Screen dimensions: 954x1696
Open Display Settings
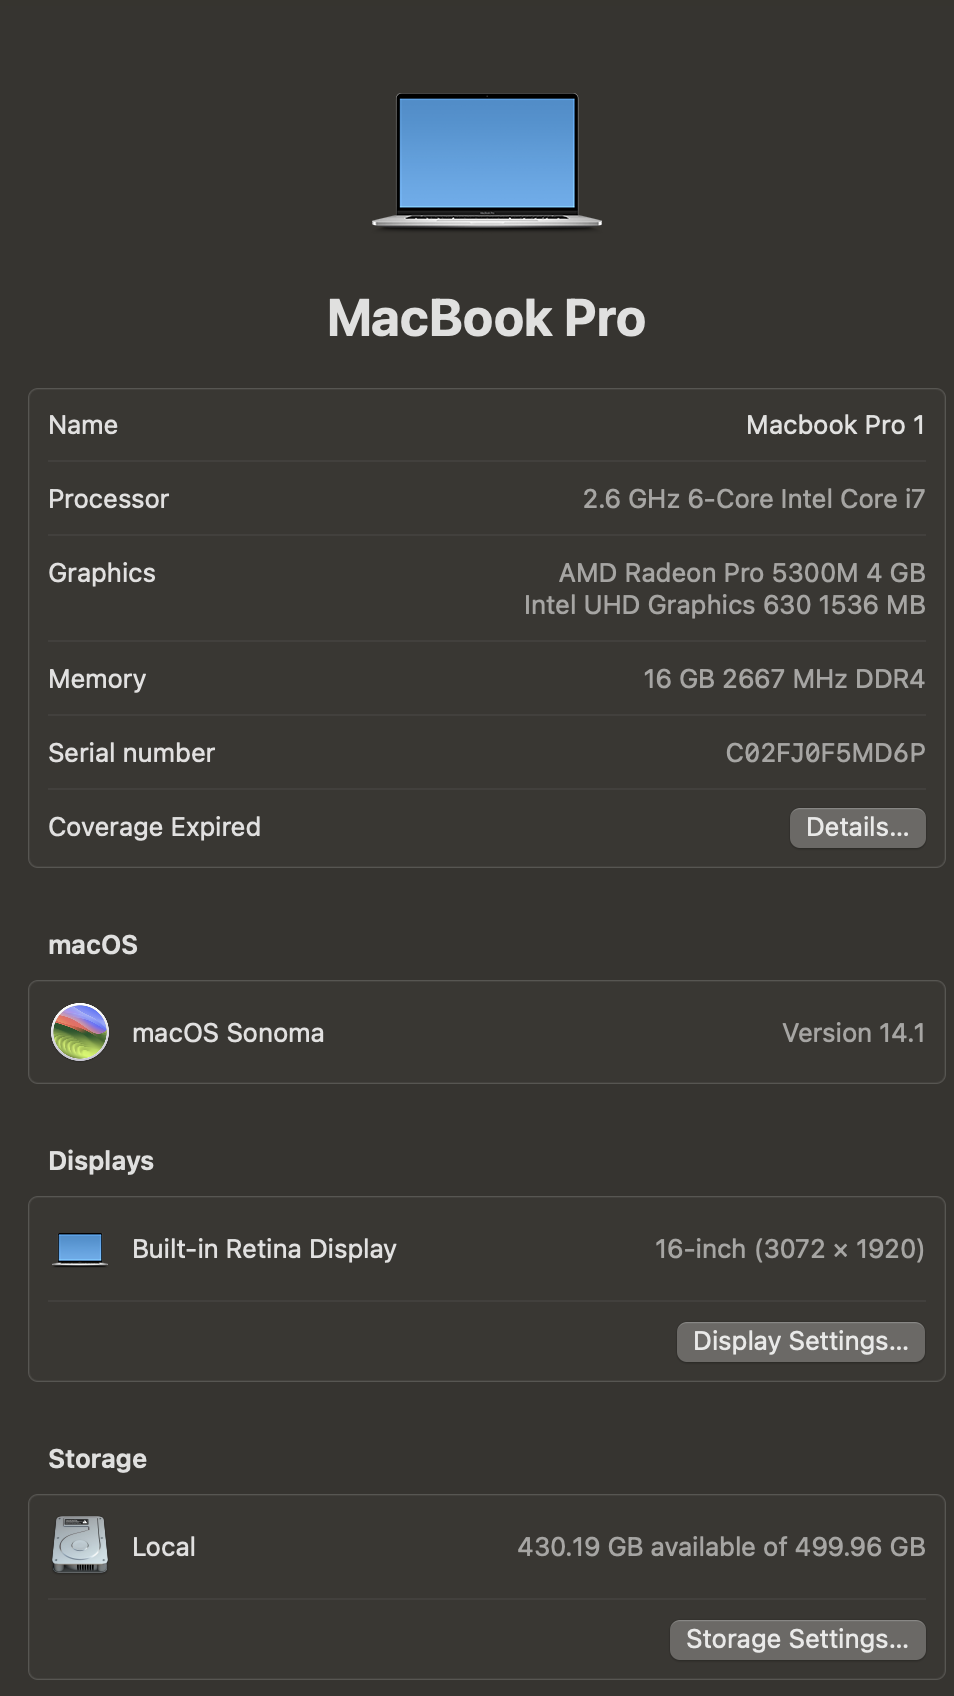click(800, 1341)
